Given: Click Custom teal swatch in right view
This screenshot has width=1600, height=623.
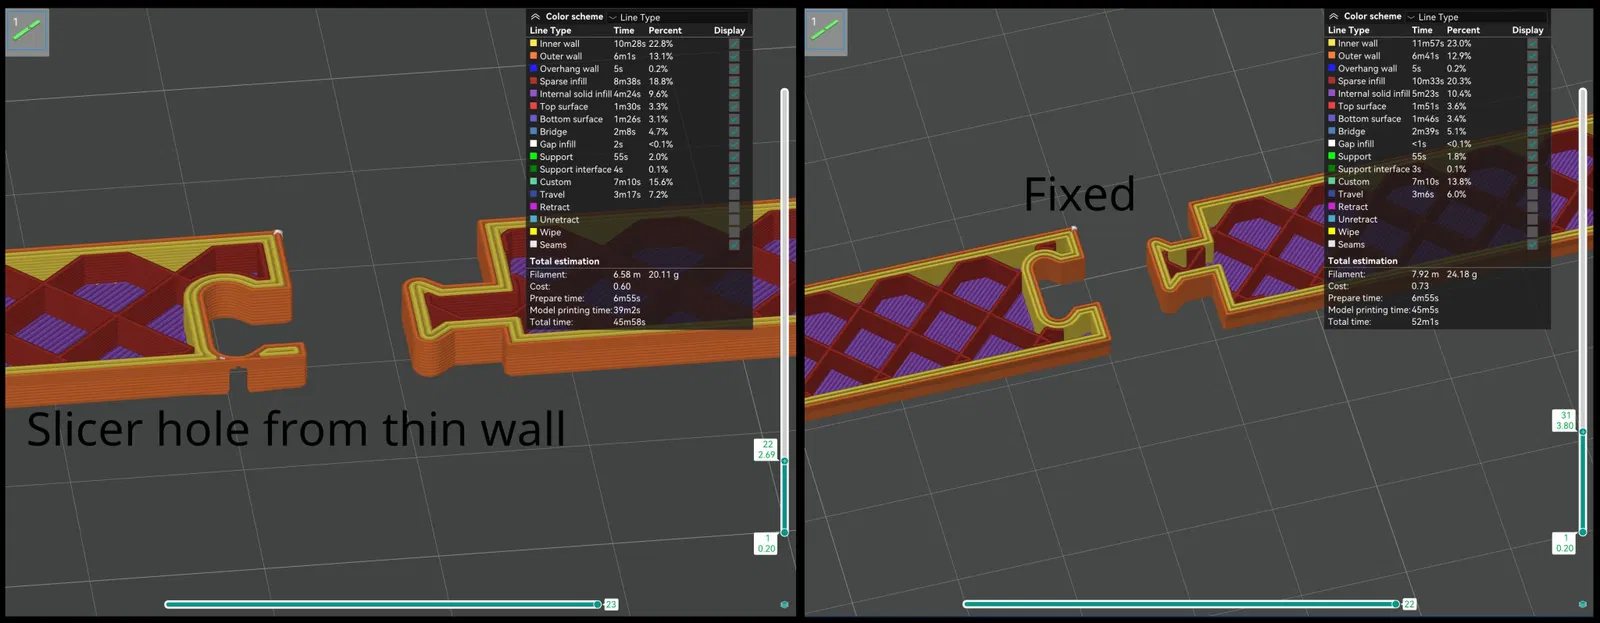Looking at the screenshot, I should (1331, 181).
